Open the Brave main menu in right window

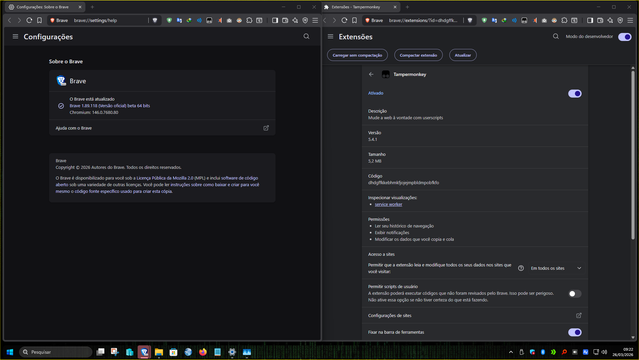[630, 20]
